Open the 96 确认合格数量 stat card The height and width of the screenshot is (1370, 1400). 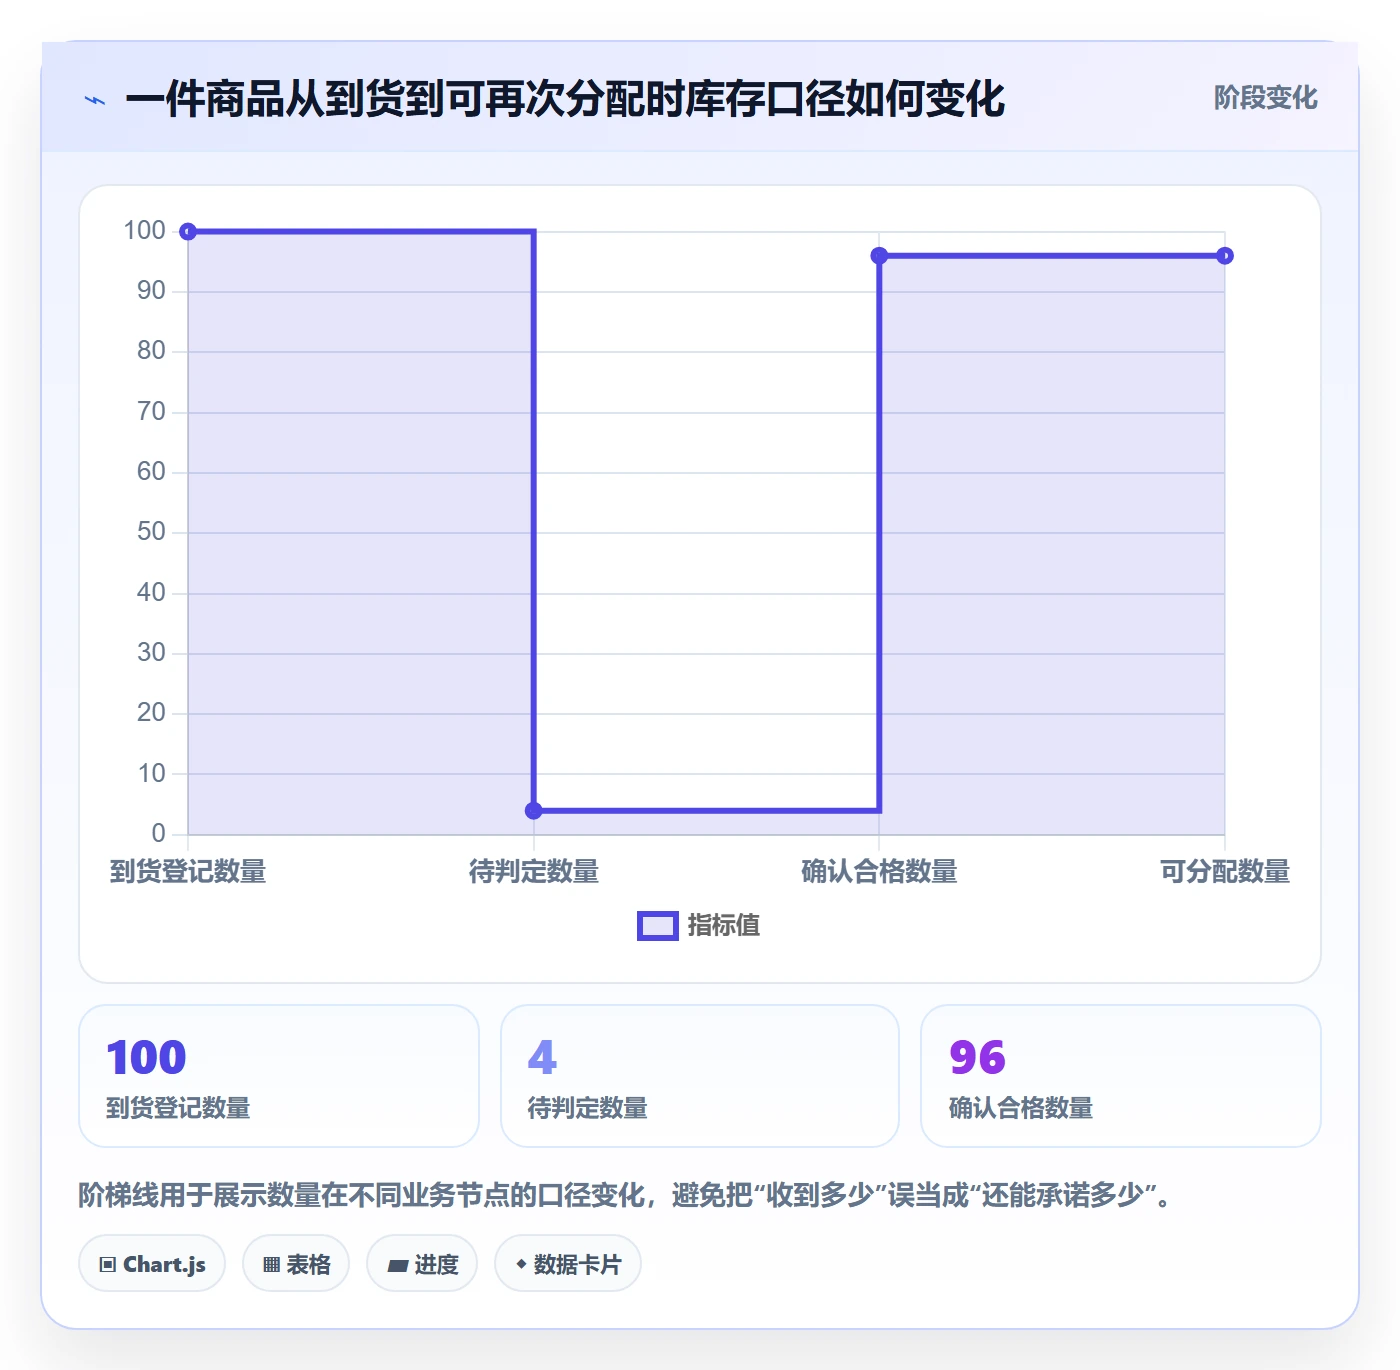1121,1076
